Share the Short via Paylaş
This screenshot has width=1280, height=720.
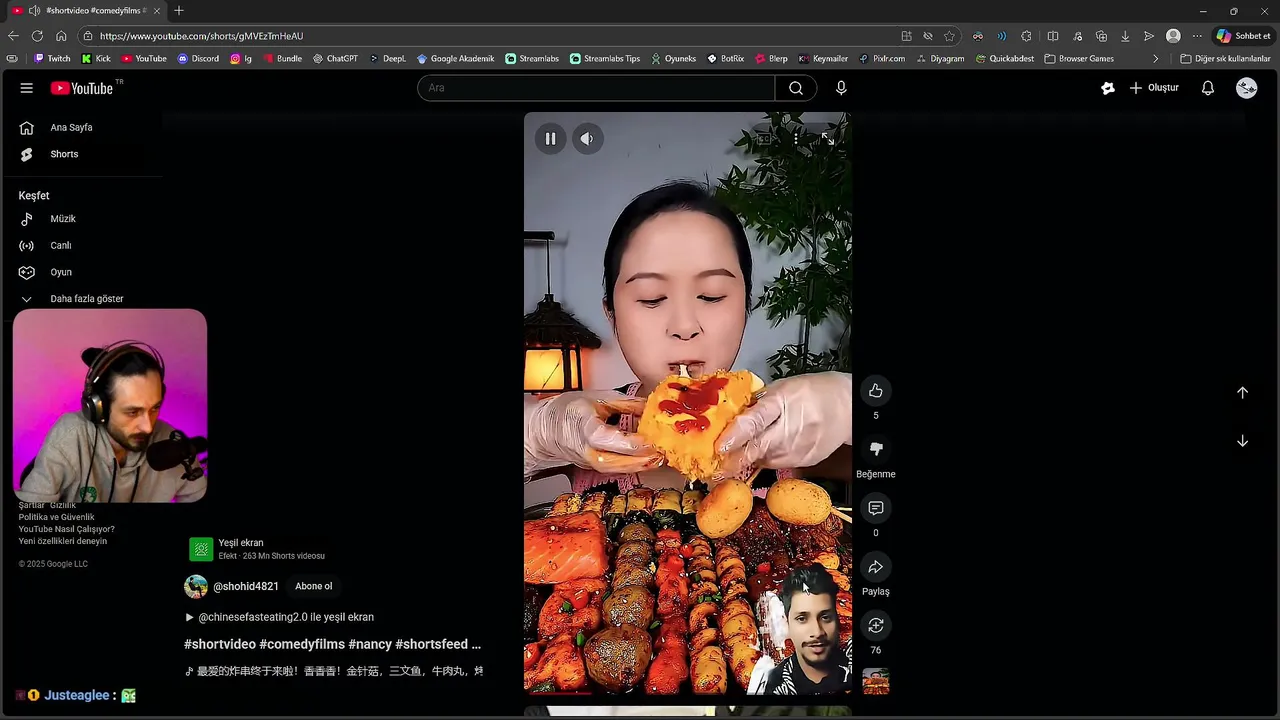tap(876, 567)
